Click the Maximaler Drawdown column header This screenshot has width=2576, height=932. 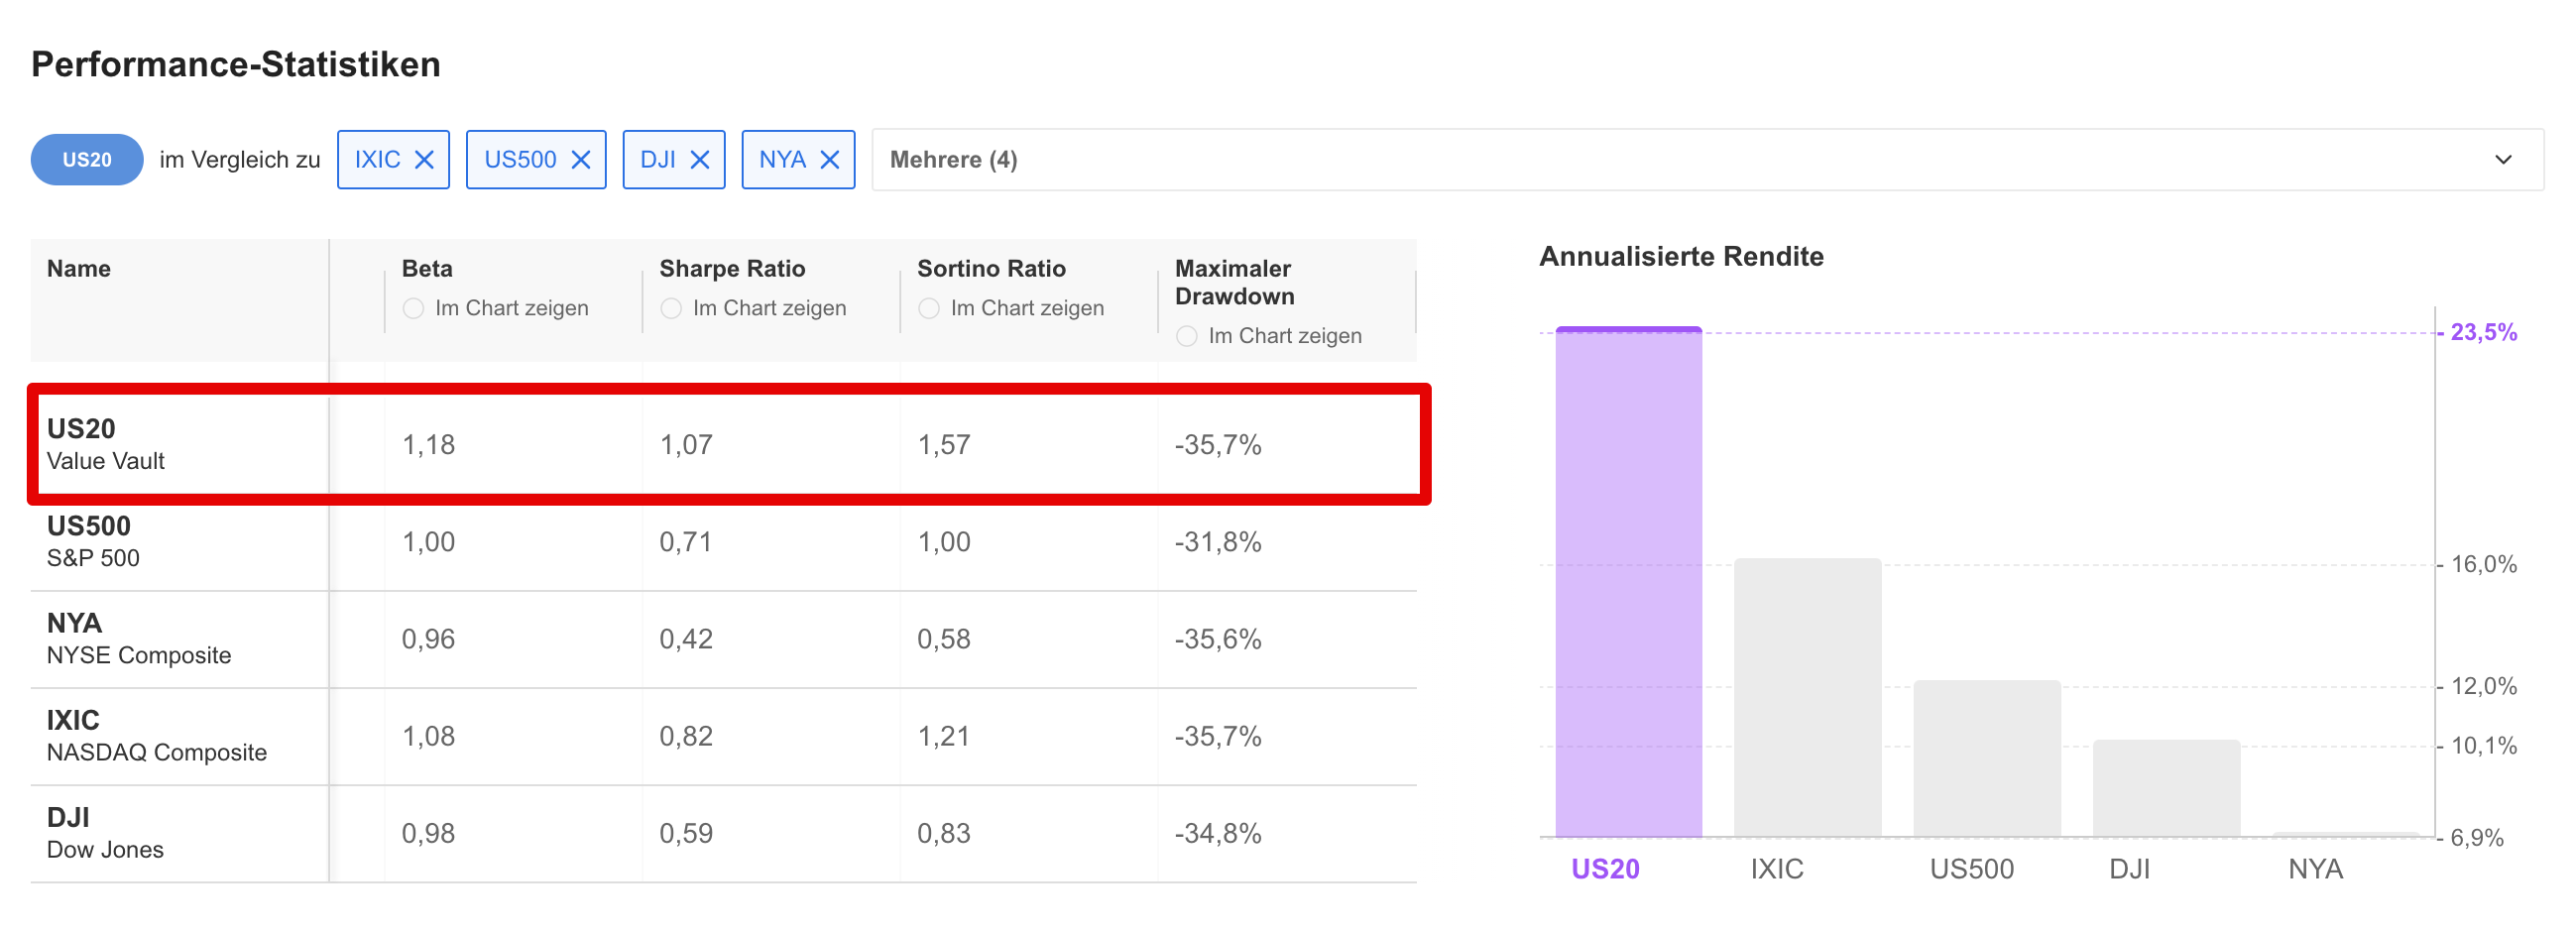coord(1235,283)
